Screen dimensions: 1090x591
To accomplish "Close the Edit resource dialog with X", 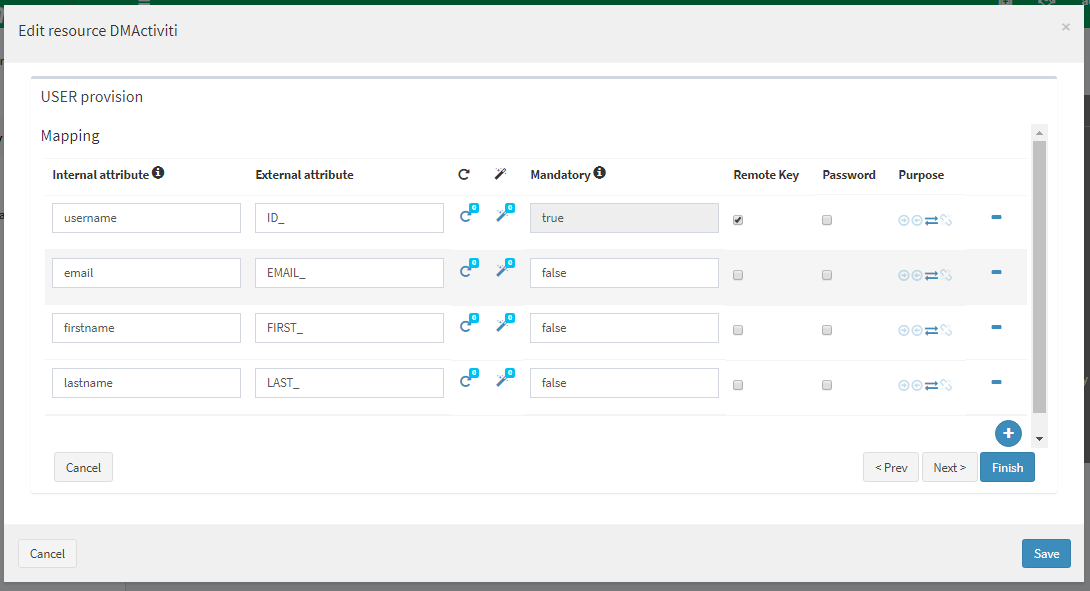I will [1066, 27].
